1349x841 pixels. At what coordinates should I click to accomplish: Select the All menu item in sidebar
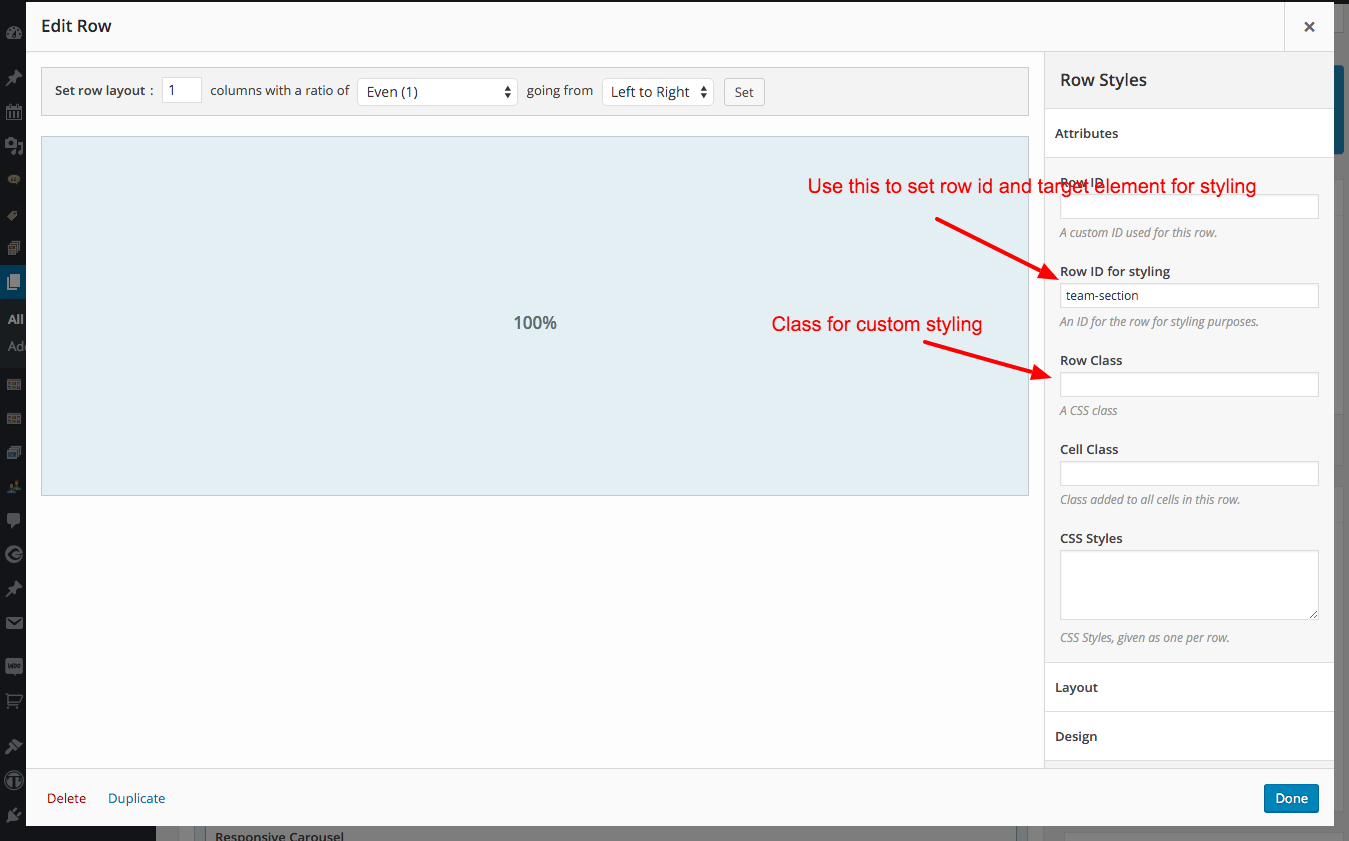[x=14, y=319]
